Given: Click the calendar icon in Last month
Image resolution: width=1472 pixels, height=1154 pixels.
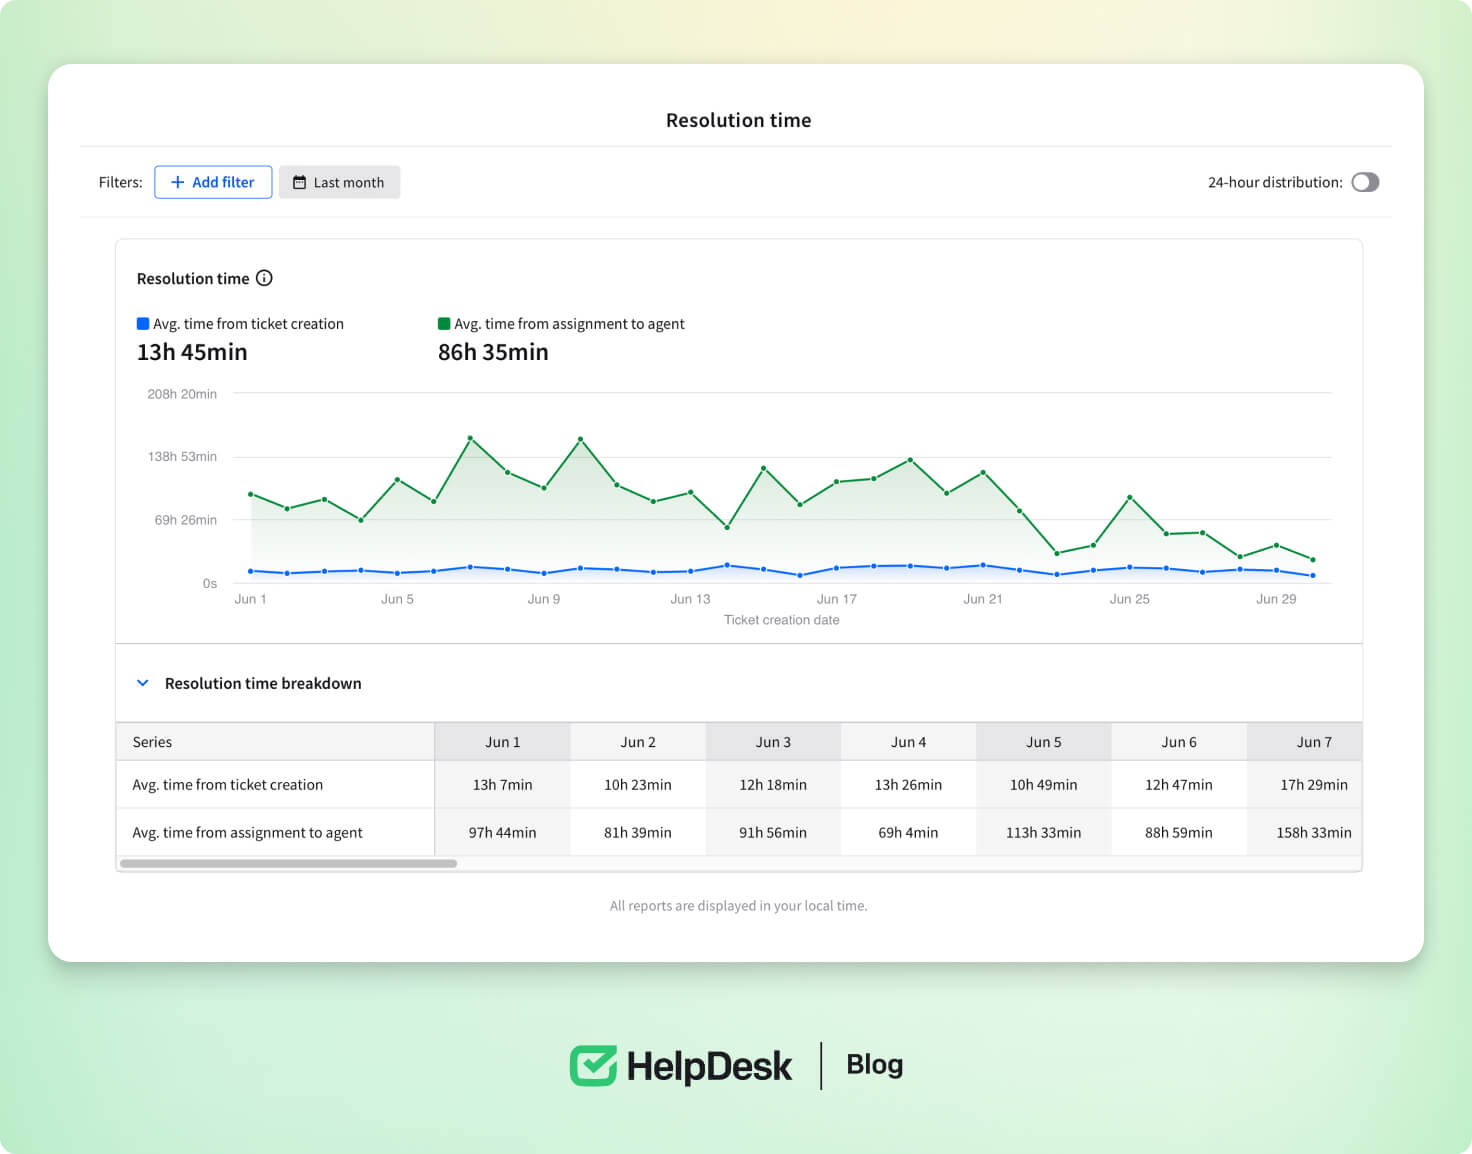Looking at the screenshot, I should [299, 182].
